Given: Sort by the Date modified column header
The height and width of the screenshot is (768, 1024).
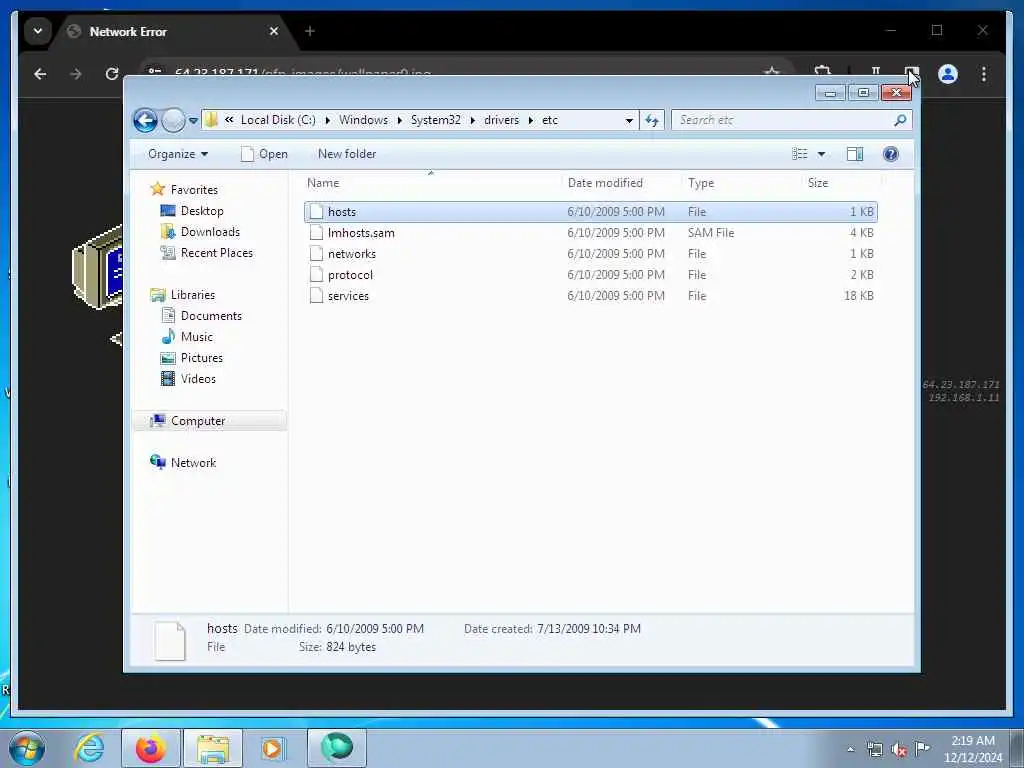Looking at the screenshot, I should 620,184.
